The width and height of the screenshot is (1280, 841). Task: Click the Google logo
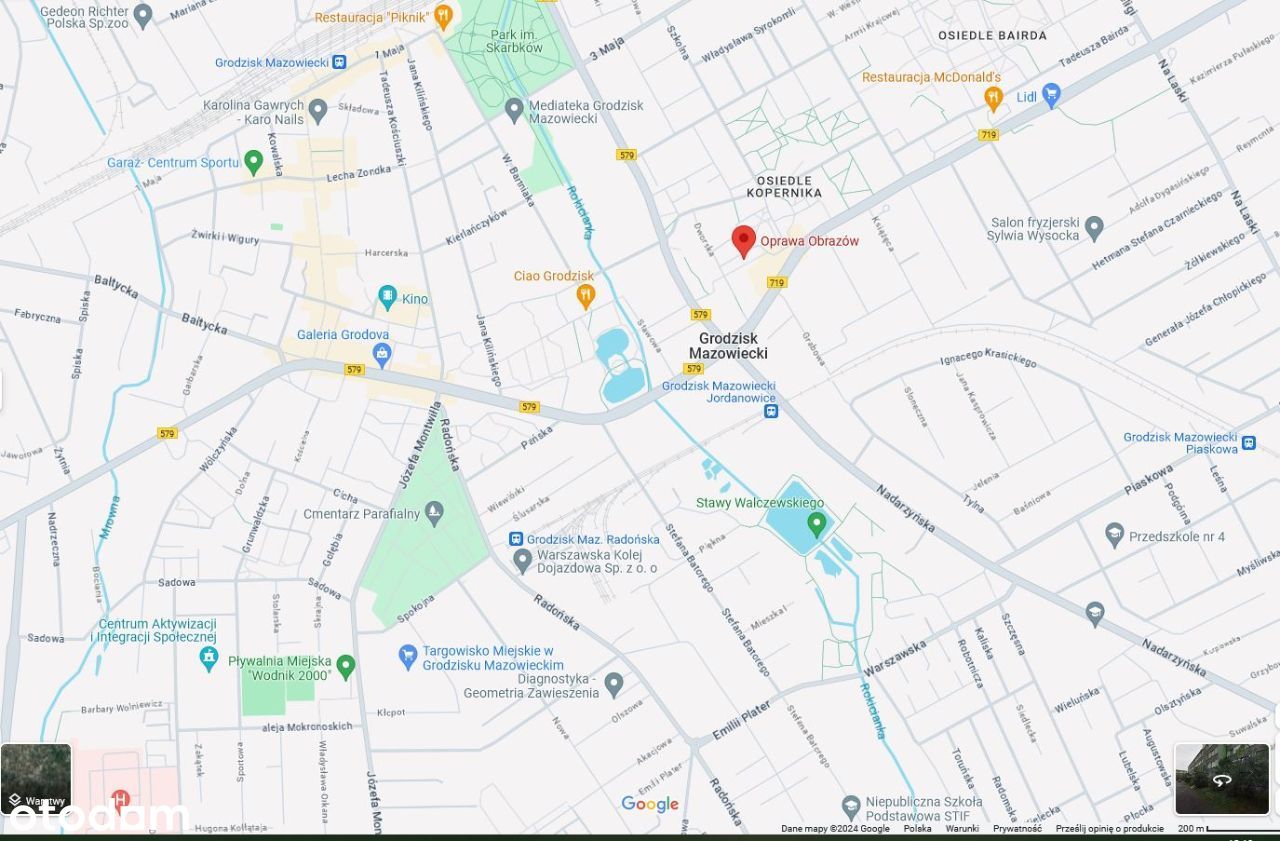(x=650, y=804)
